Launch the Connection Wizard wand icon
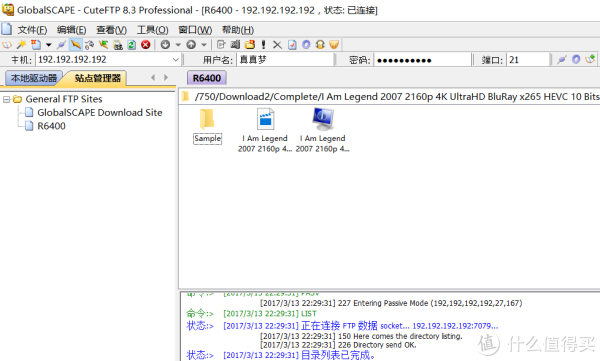The image size is (600, 361). [21, 45]
